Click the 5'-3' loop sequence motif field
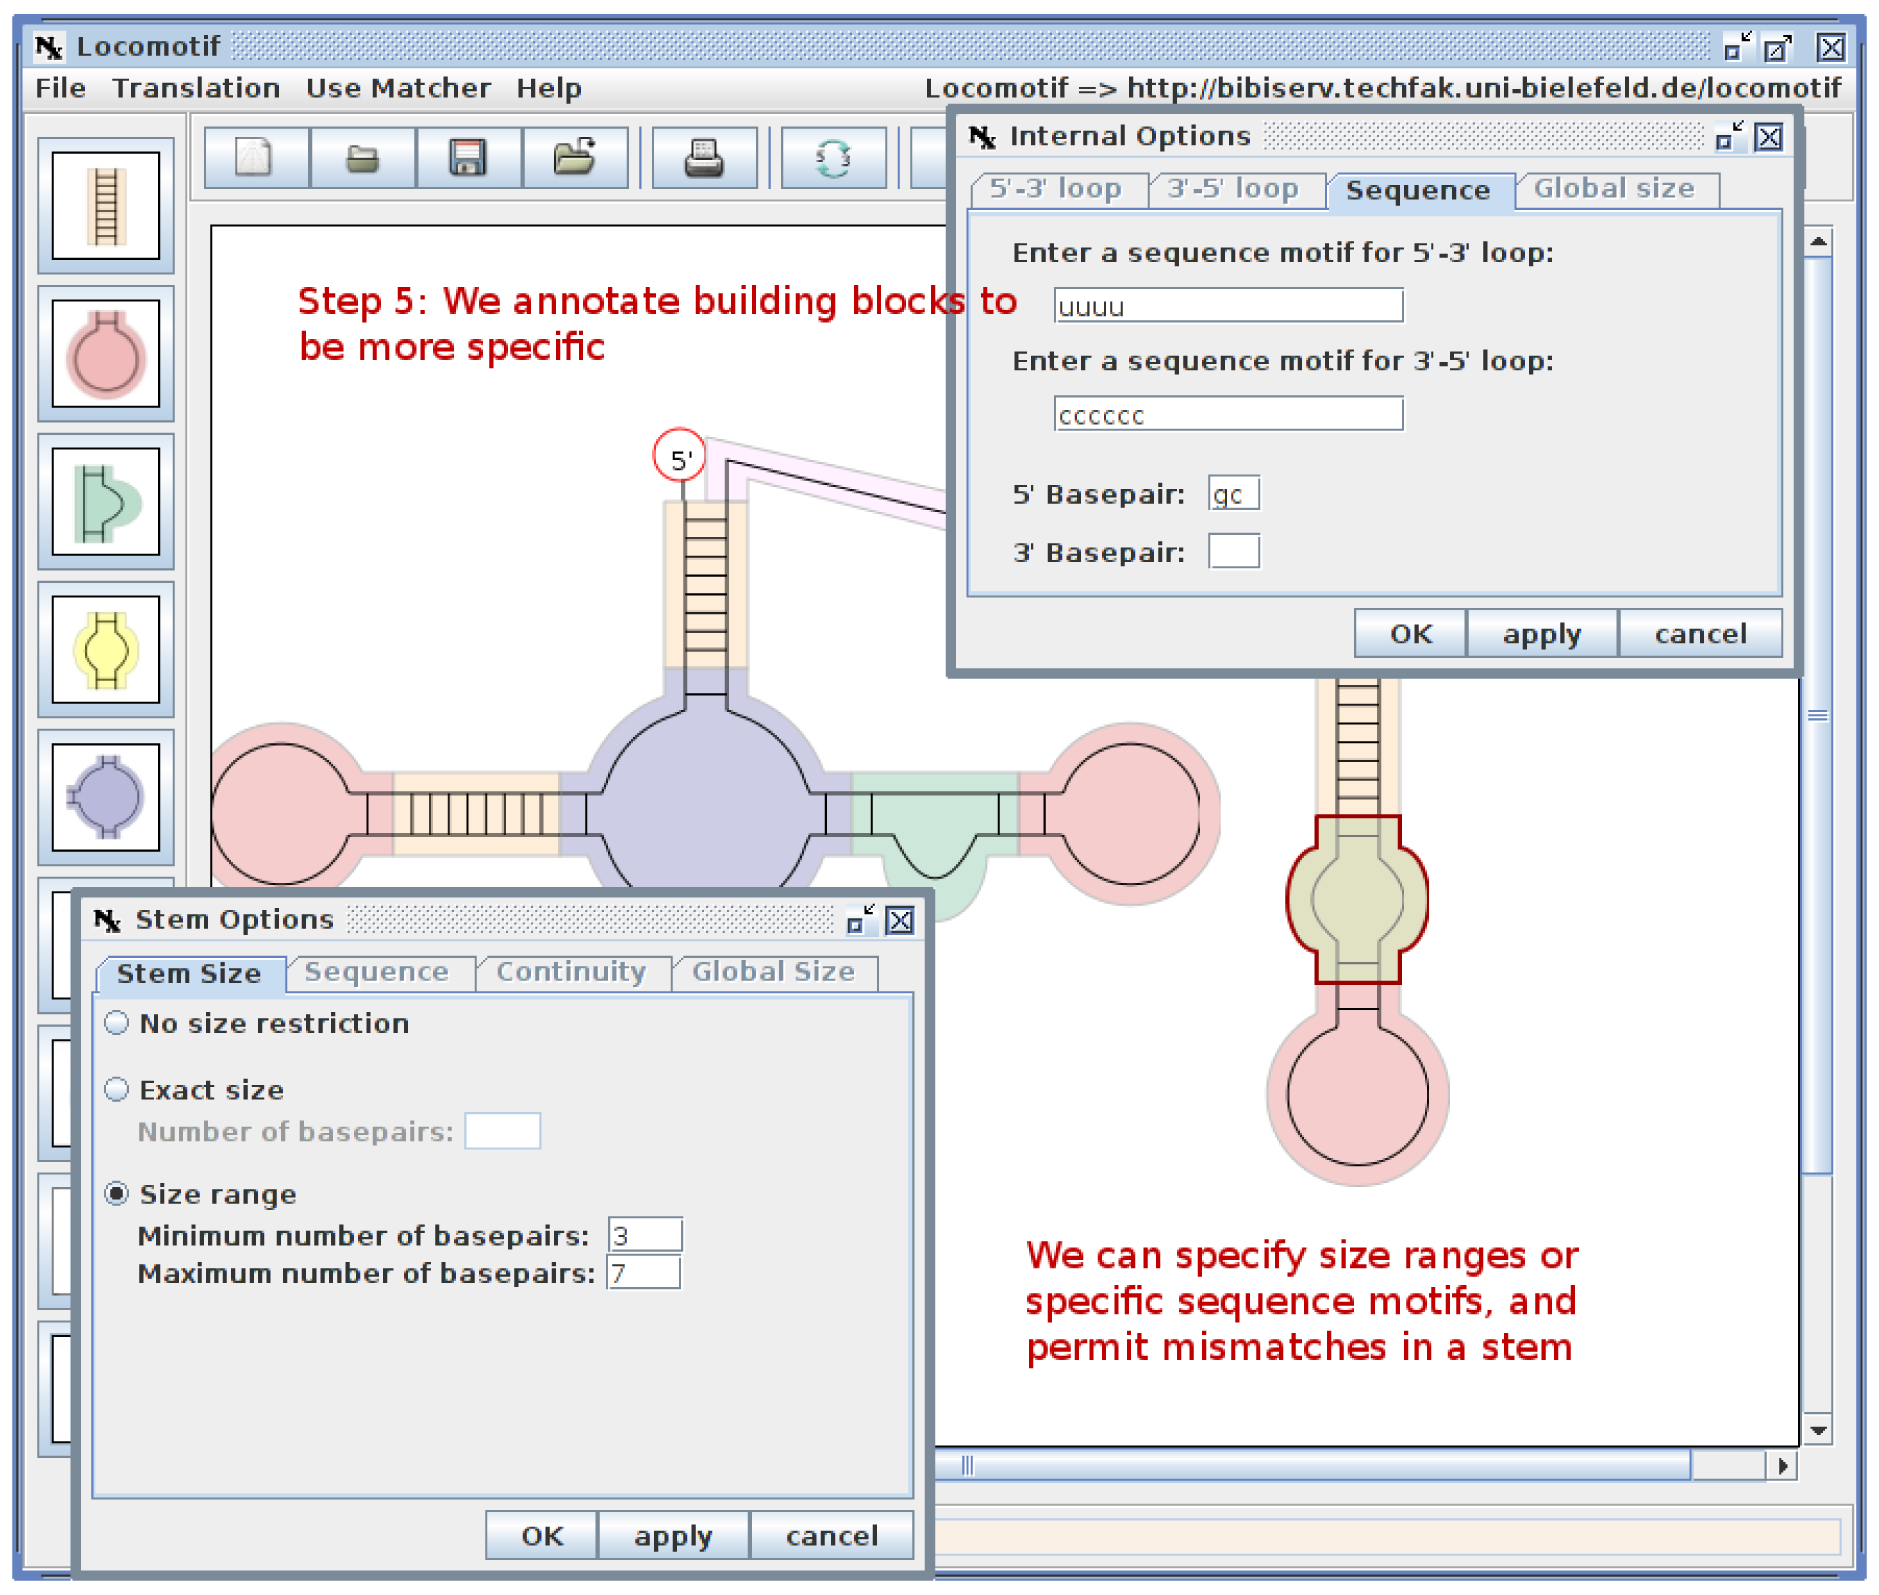Viewport: 1879px width, 1595px height. pyautogui.click(x=1228, y=306)
